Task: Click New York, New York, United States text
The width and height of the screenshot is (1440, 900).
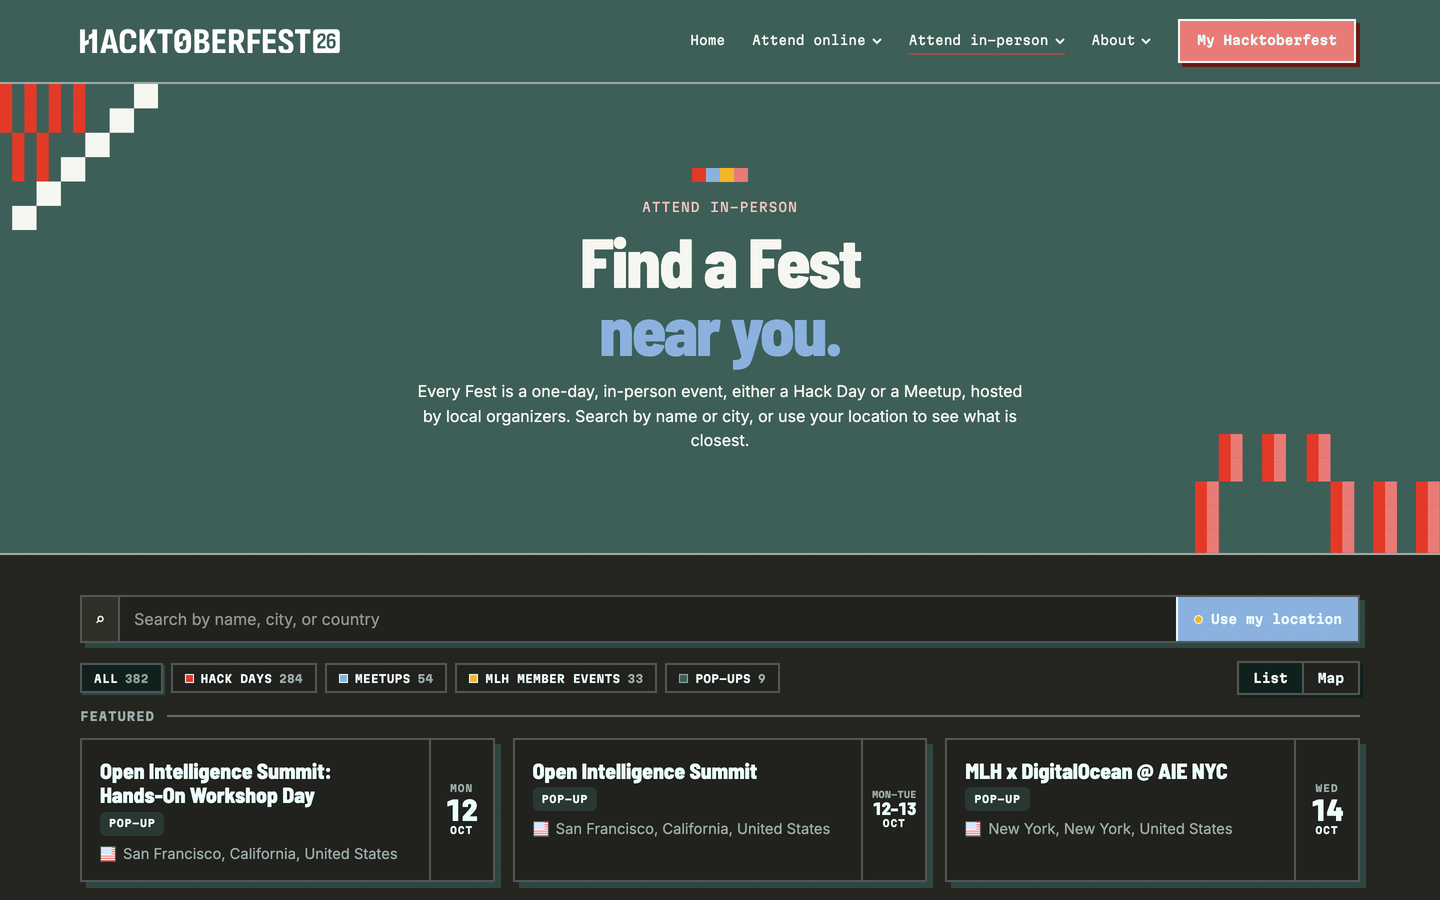Action: (1110, 829)
